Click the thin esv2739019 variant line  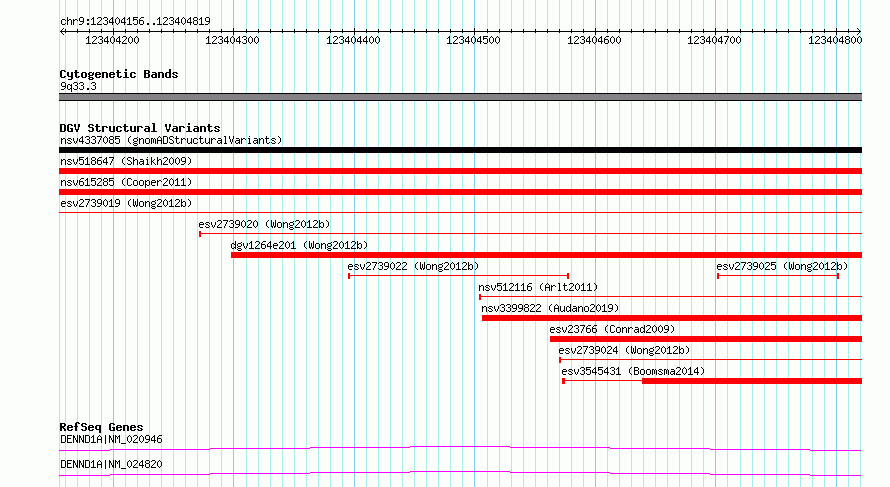[x=460, y=212]
